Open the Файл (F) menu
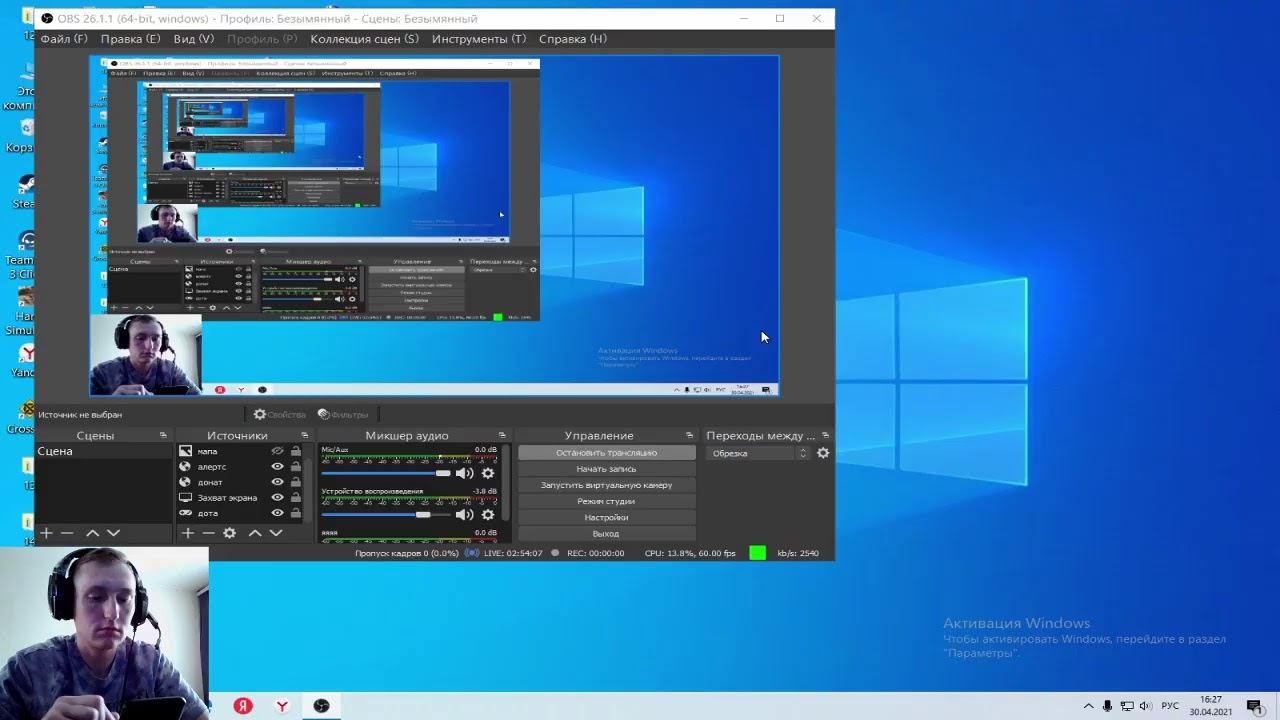 pyautogui.click(x=64, y=39)
